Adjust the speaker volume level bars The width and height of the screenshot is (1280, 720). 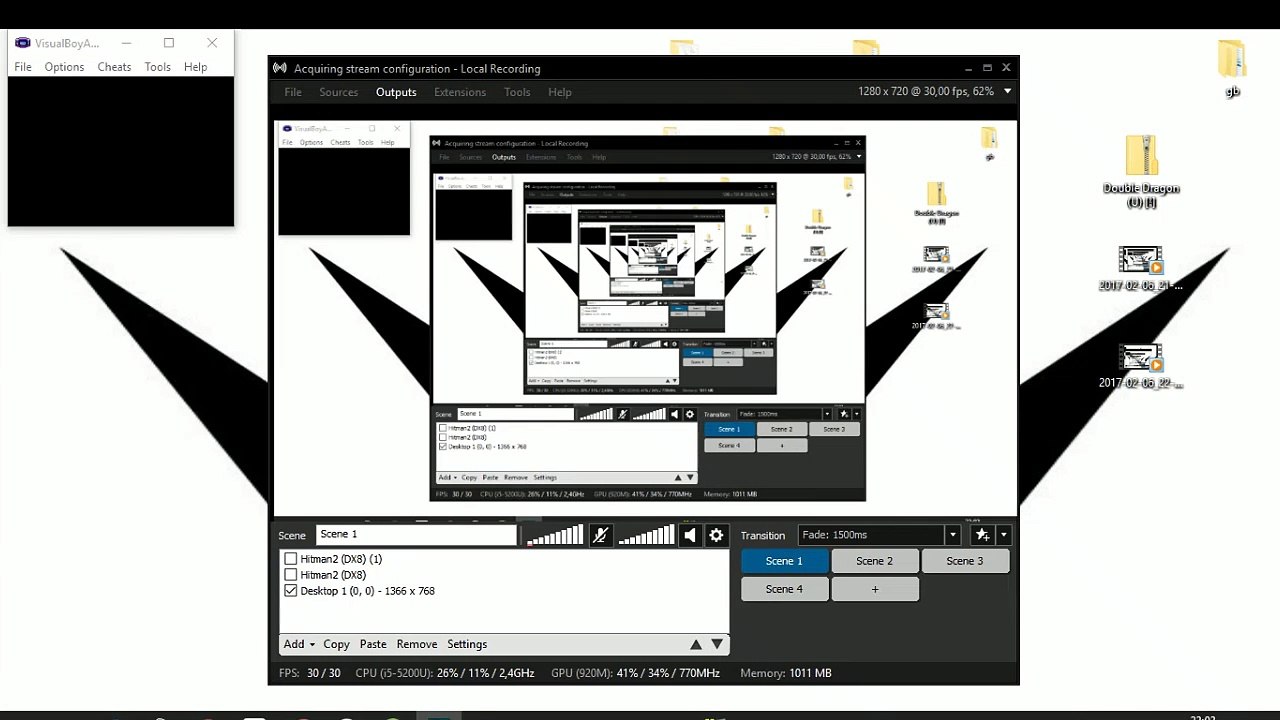[646, 535]
